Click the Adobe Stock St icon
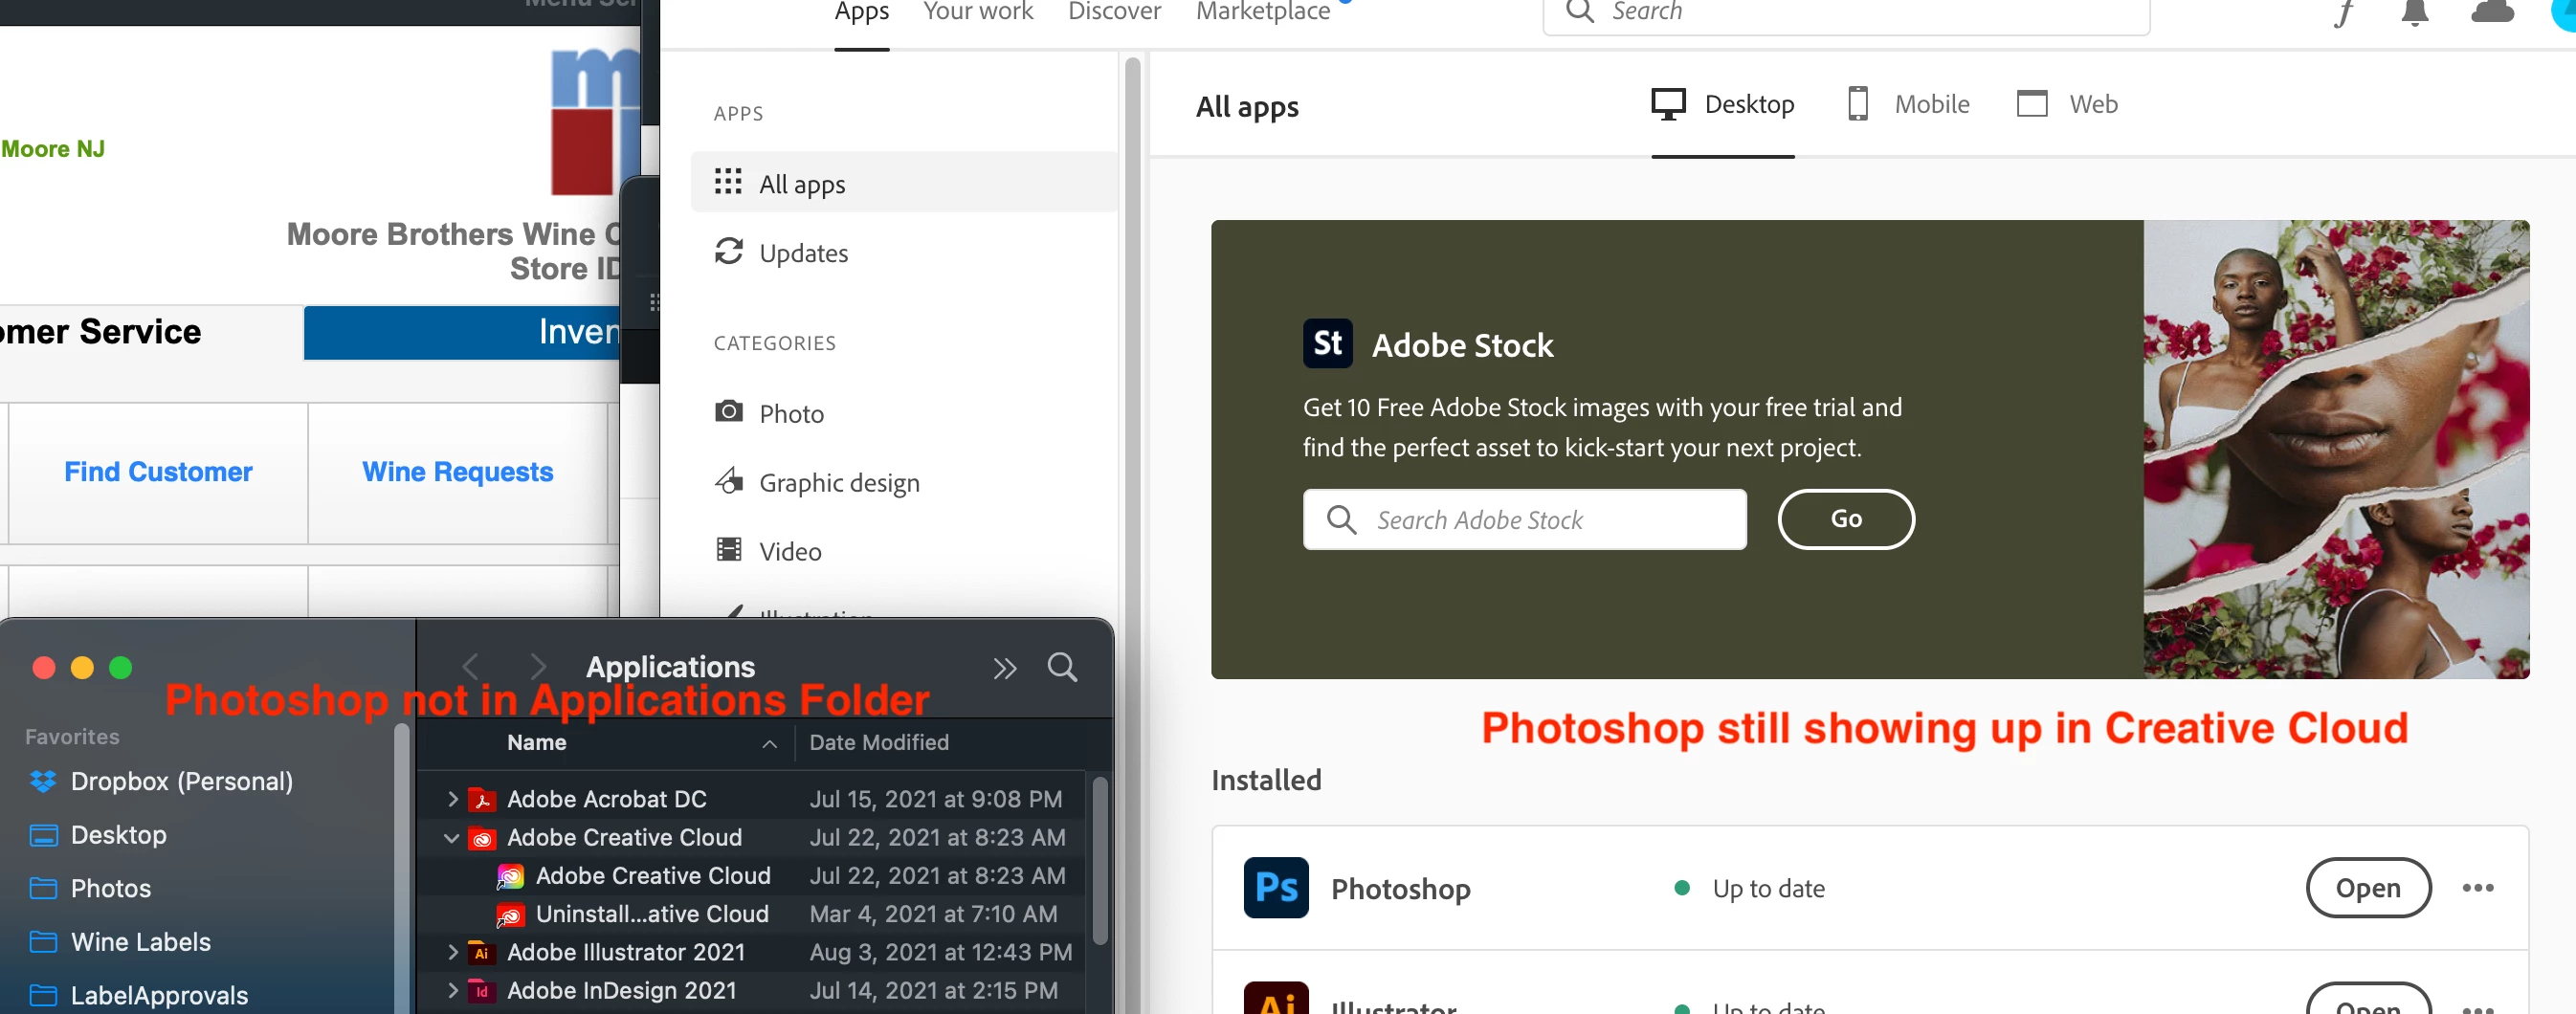The height and width of the screenshot is (1014, 2576). (1327, 343)
